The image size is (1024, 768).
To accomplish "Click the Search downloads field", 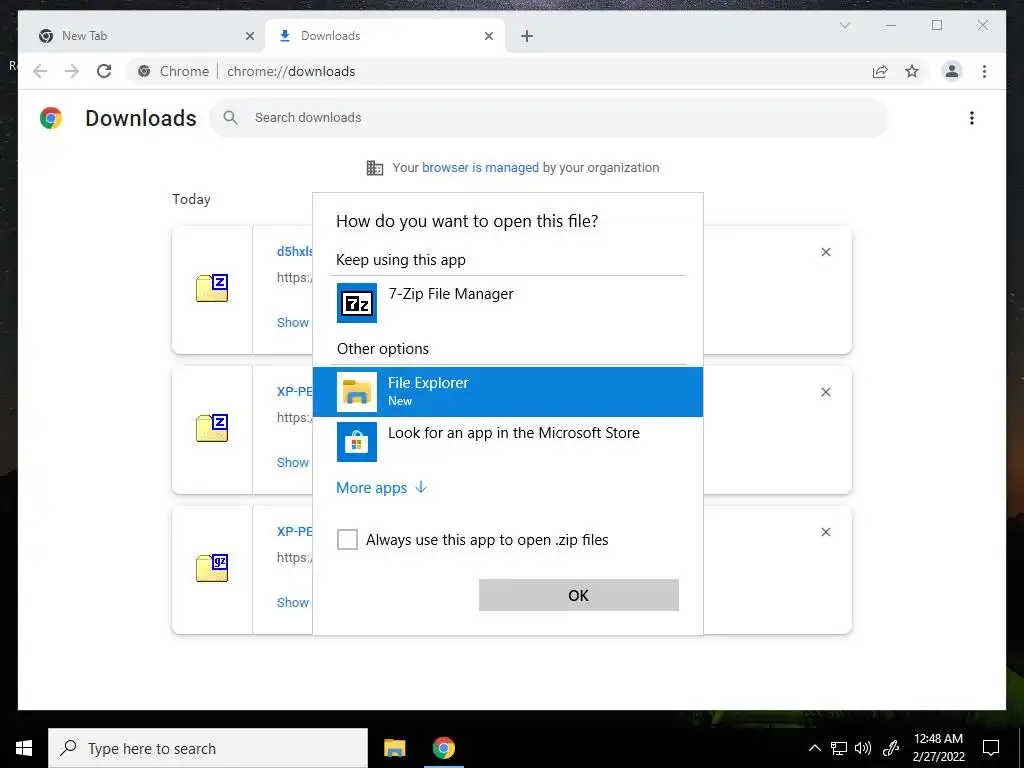I will [549, 118].
